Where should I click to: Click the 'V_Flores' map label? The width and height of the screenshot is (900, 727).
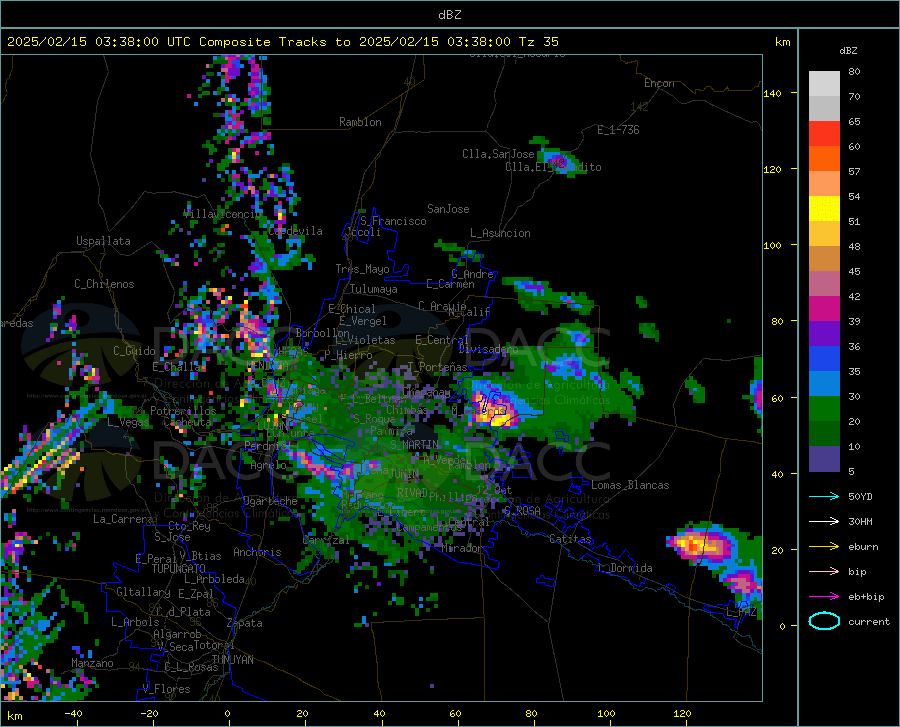166,689
